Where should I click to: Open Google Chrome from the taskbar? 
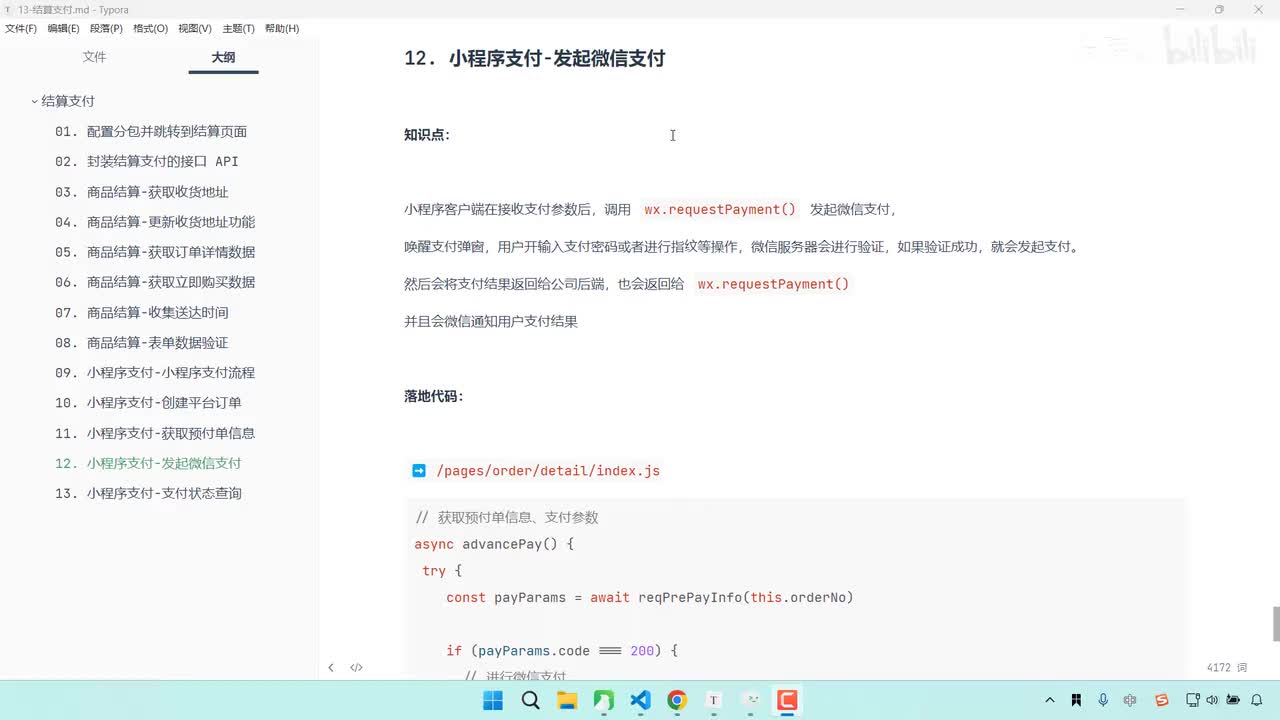pos(677,700)
